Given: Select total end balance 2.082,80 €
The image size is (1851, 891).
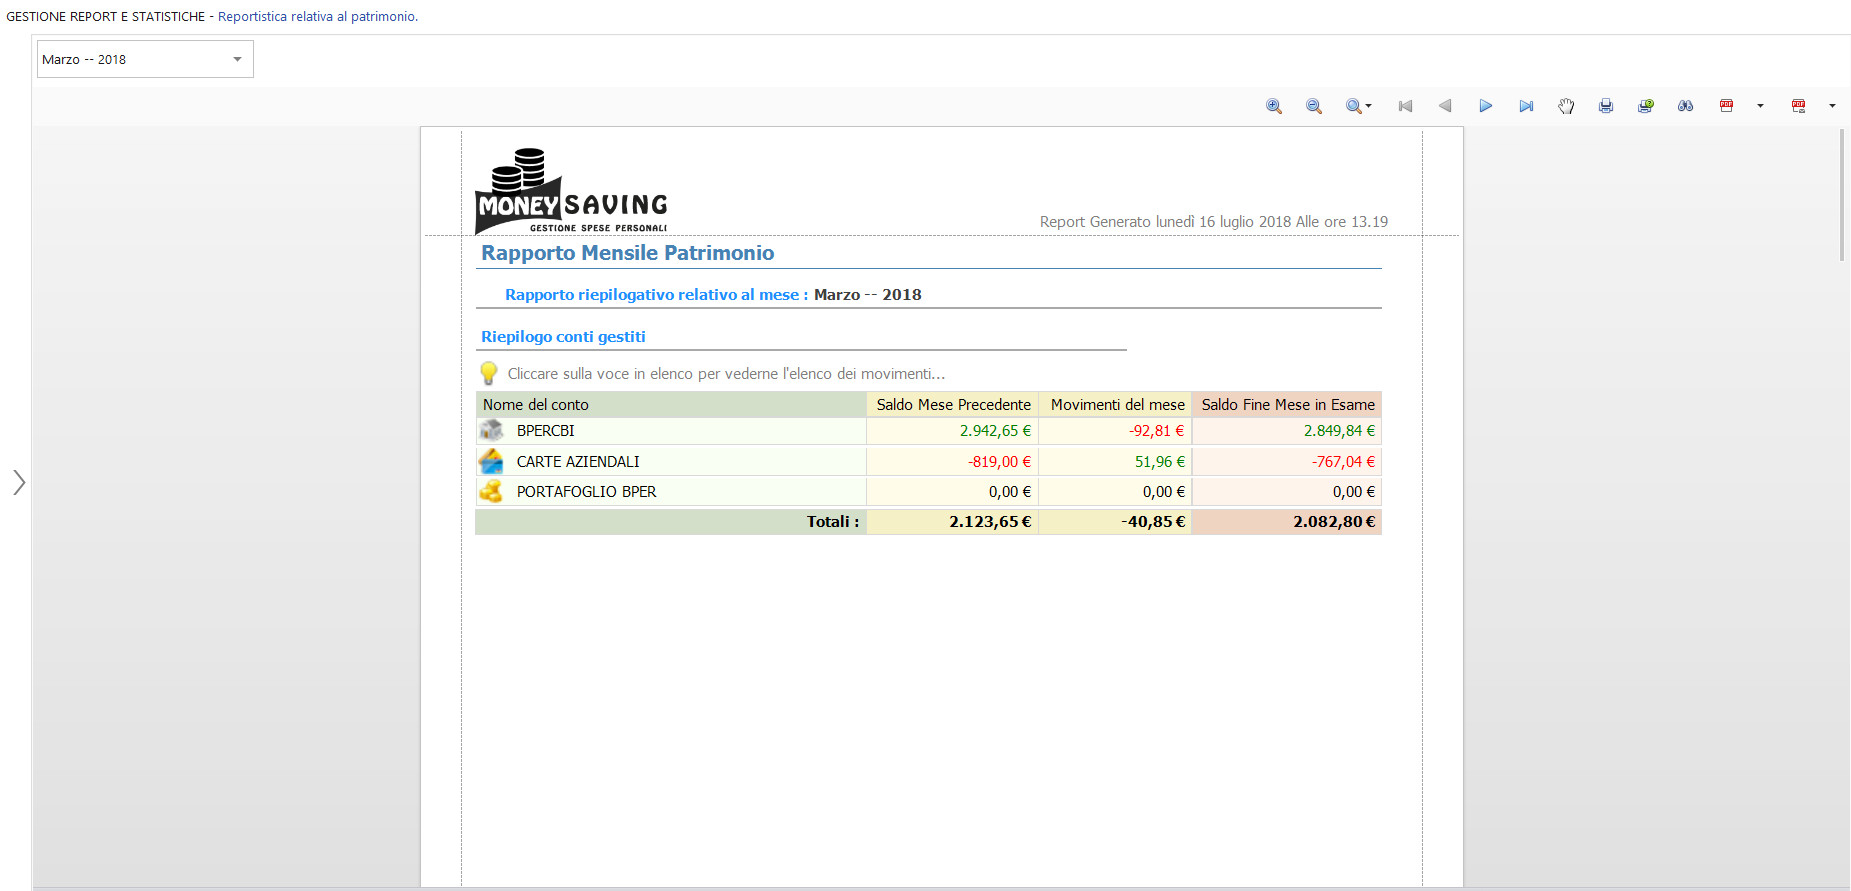Looking at the screenshot, I should pos(1334,522).
